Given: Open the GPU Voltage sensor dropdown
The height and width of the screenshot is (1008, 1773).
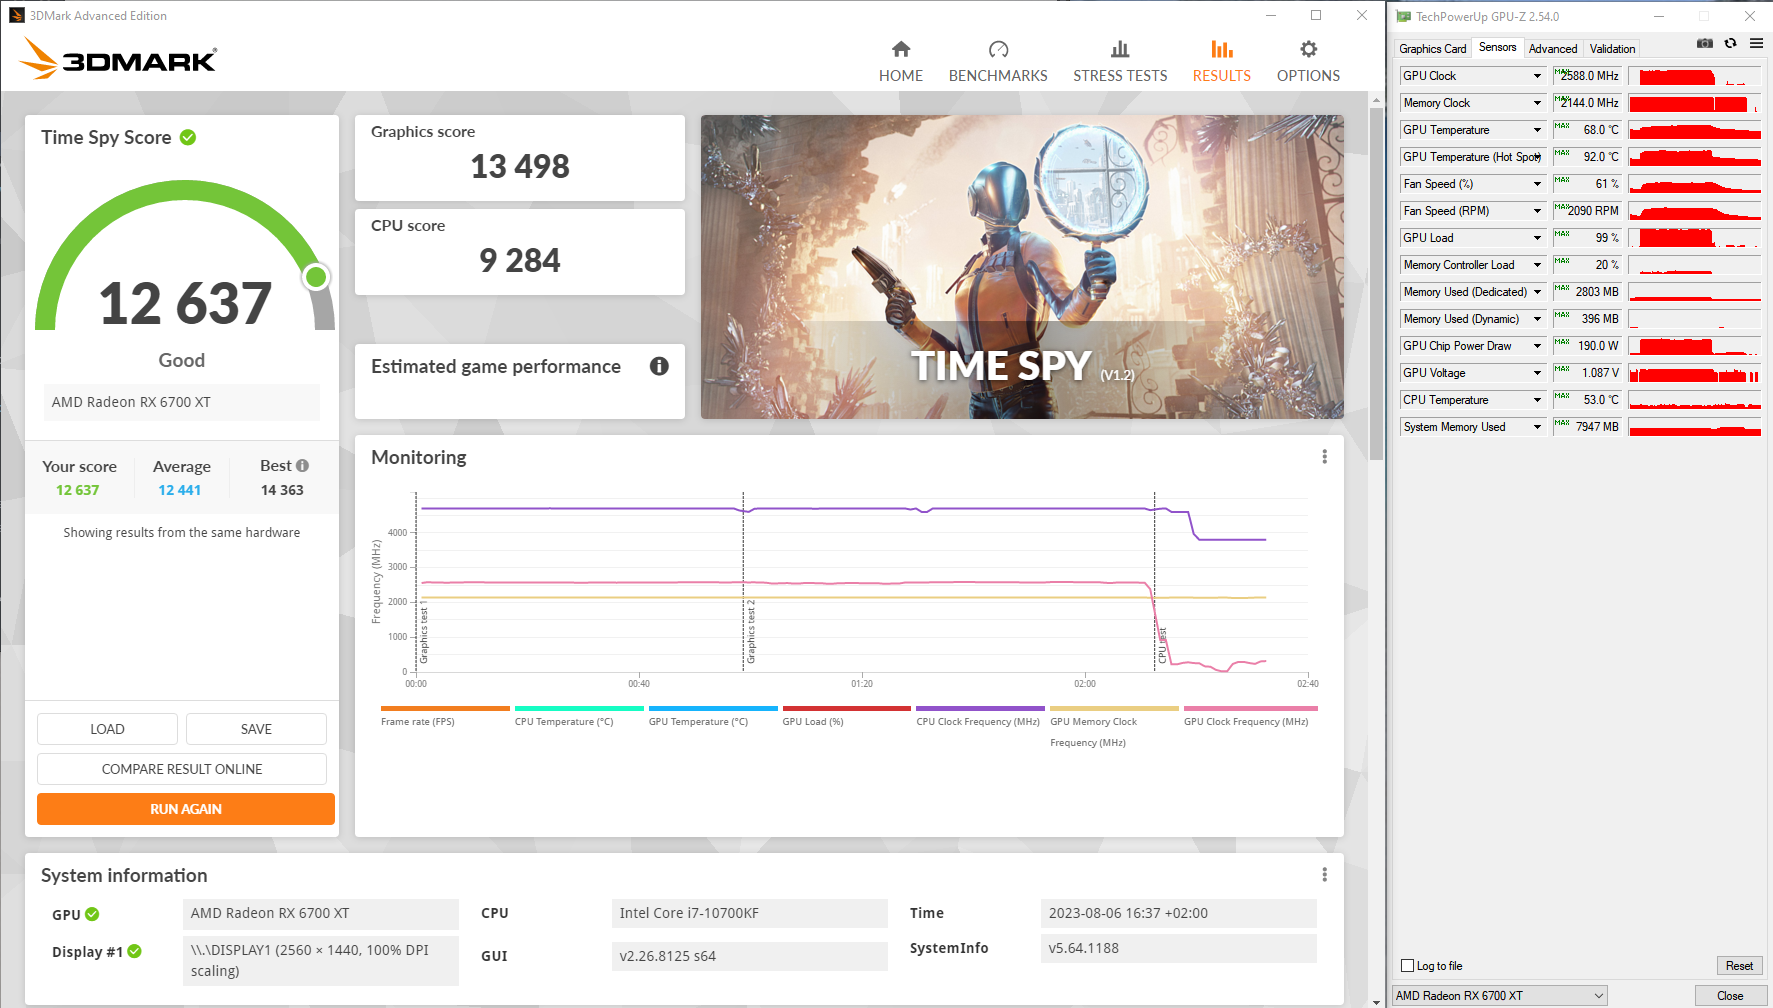Looking at the screenshot, I should [x=1537, y=373].
